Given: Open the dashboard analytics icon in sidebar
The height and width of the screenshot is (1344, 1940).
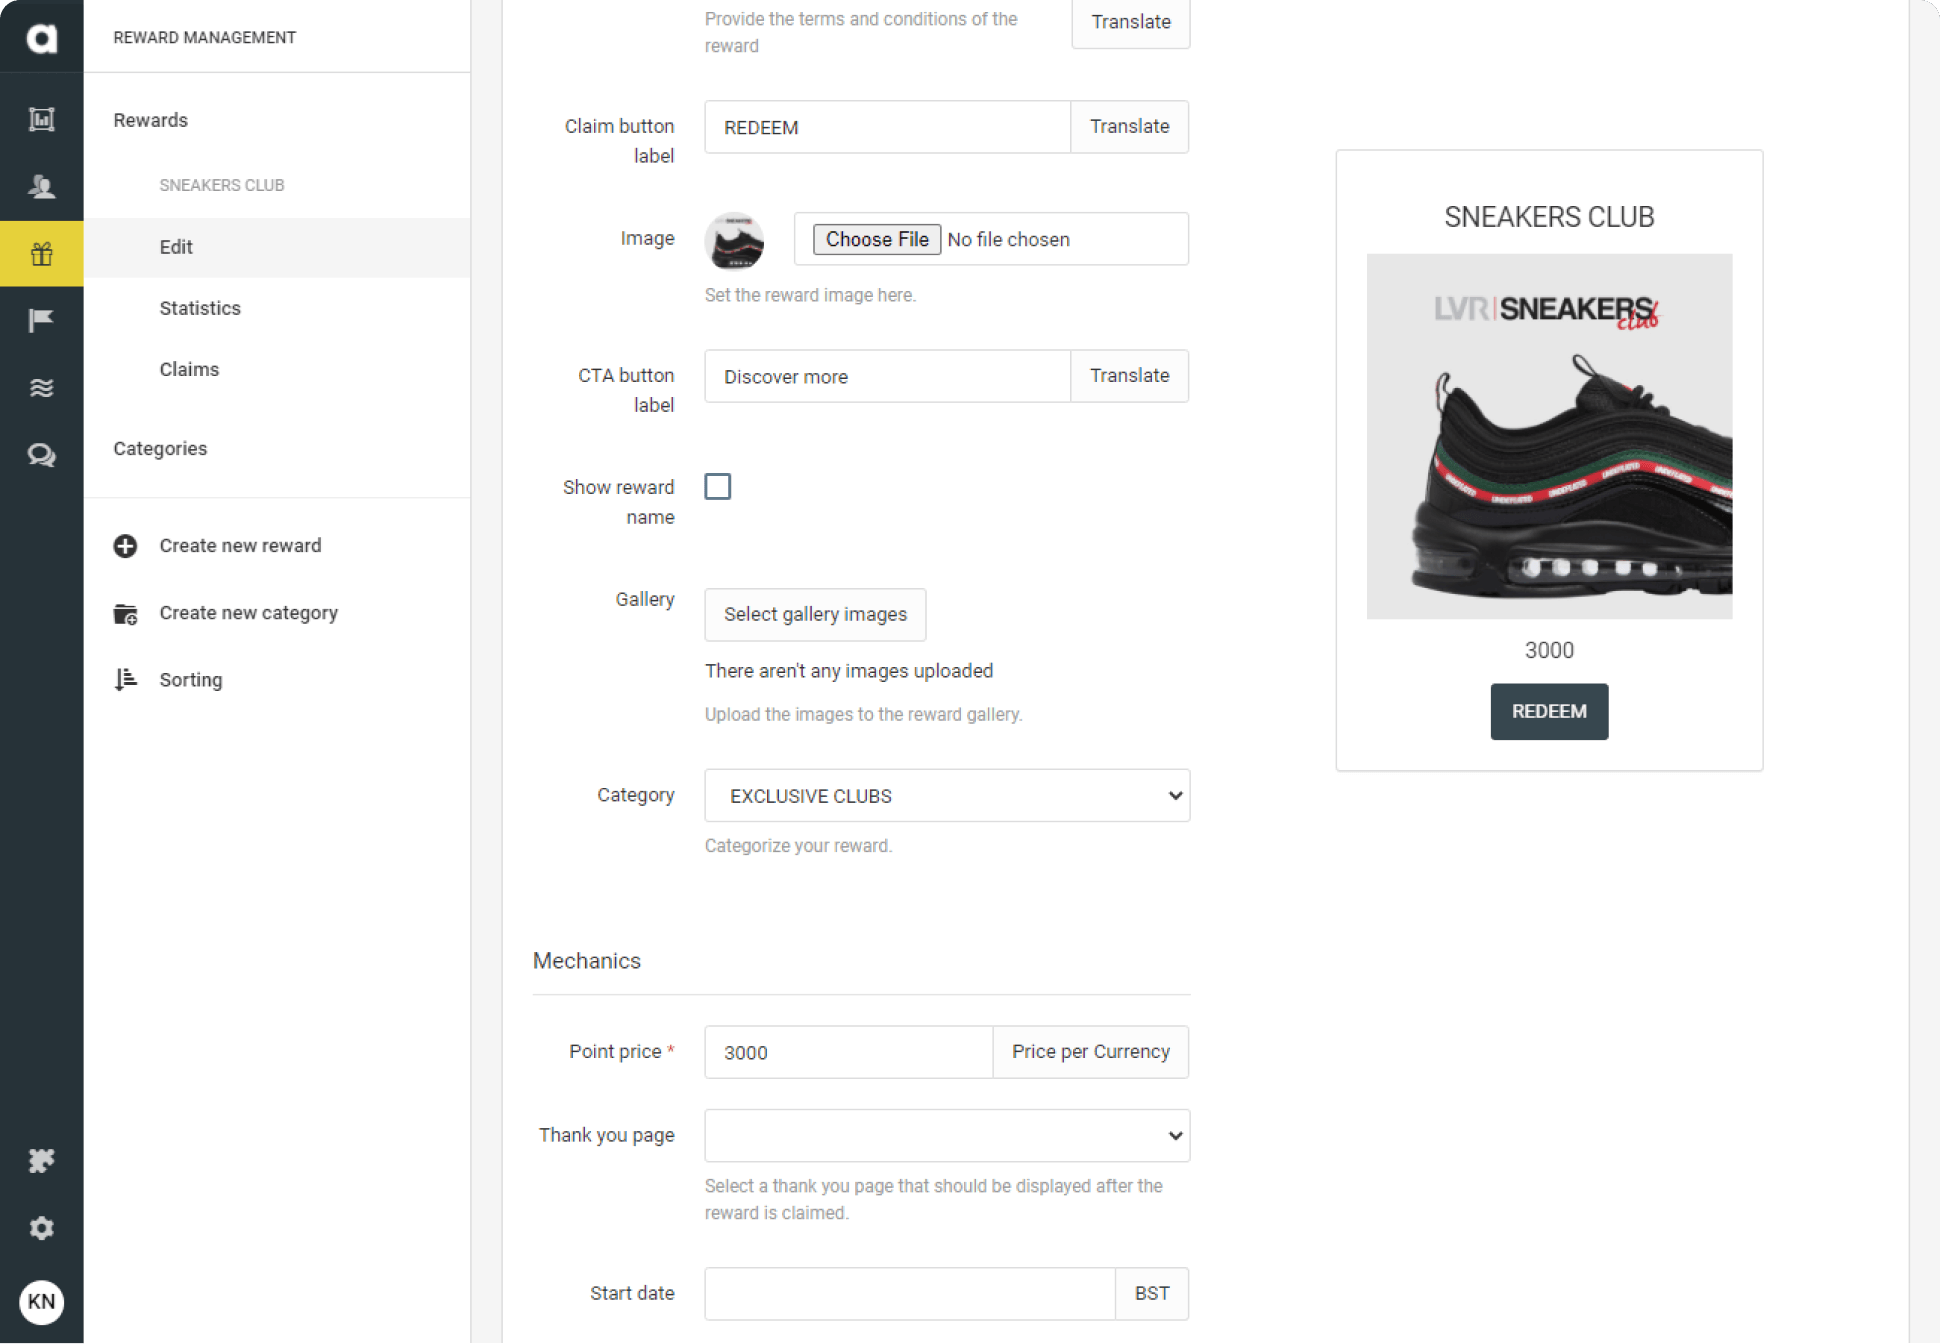Looking at the screenshot, I should 42,119.
